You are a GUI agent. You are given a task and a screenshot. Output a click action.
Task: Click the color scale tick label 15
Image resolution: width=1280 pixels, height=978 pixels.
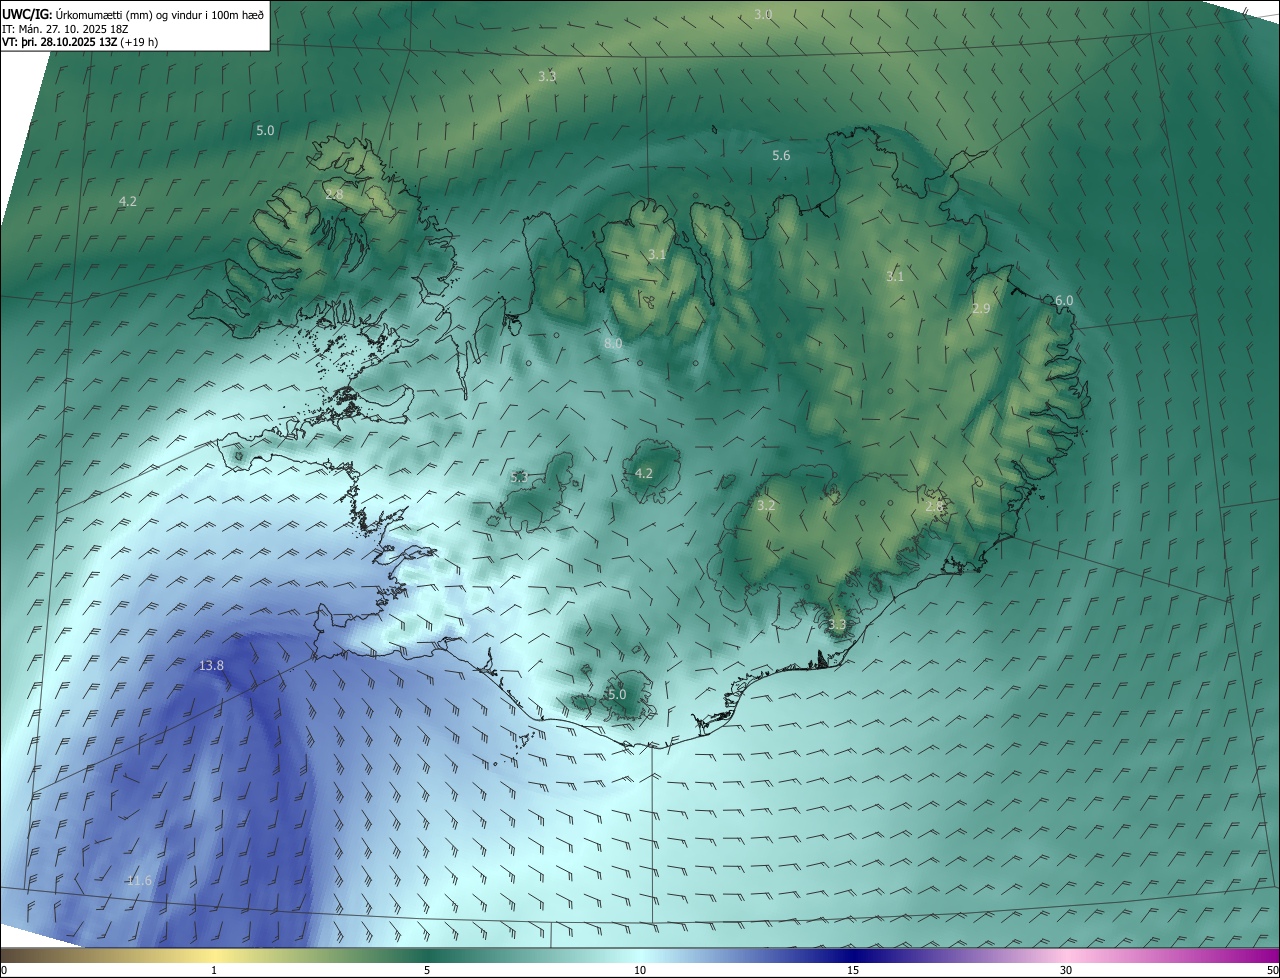tap(853, 970)
